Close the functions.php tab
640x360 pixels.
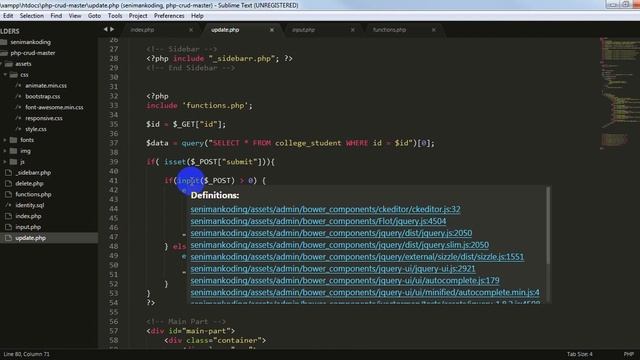433,30
